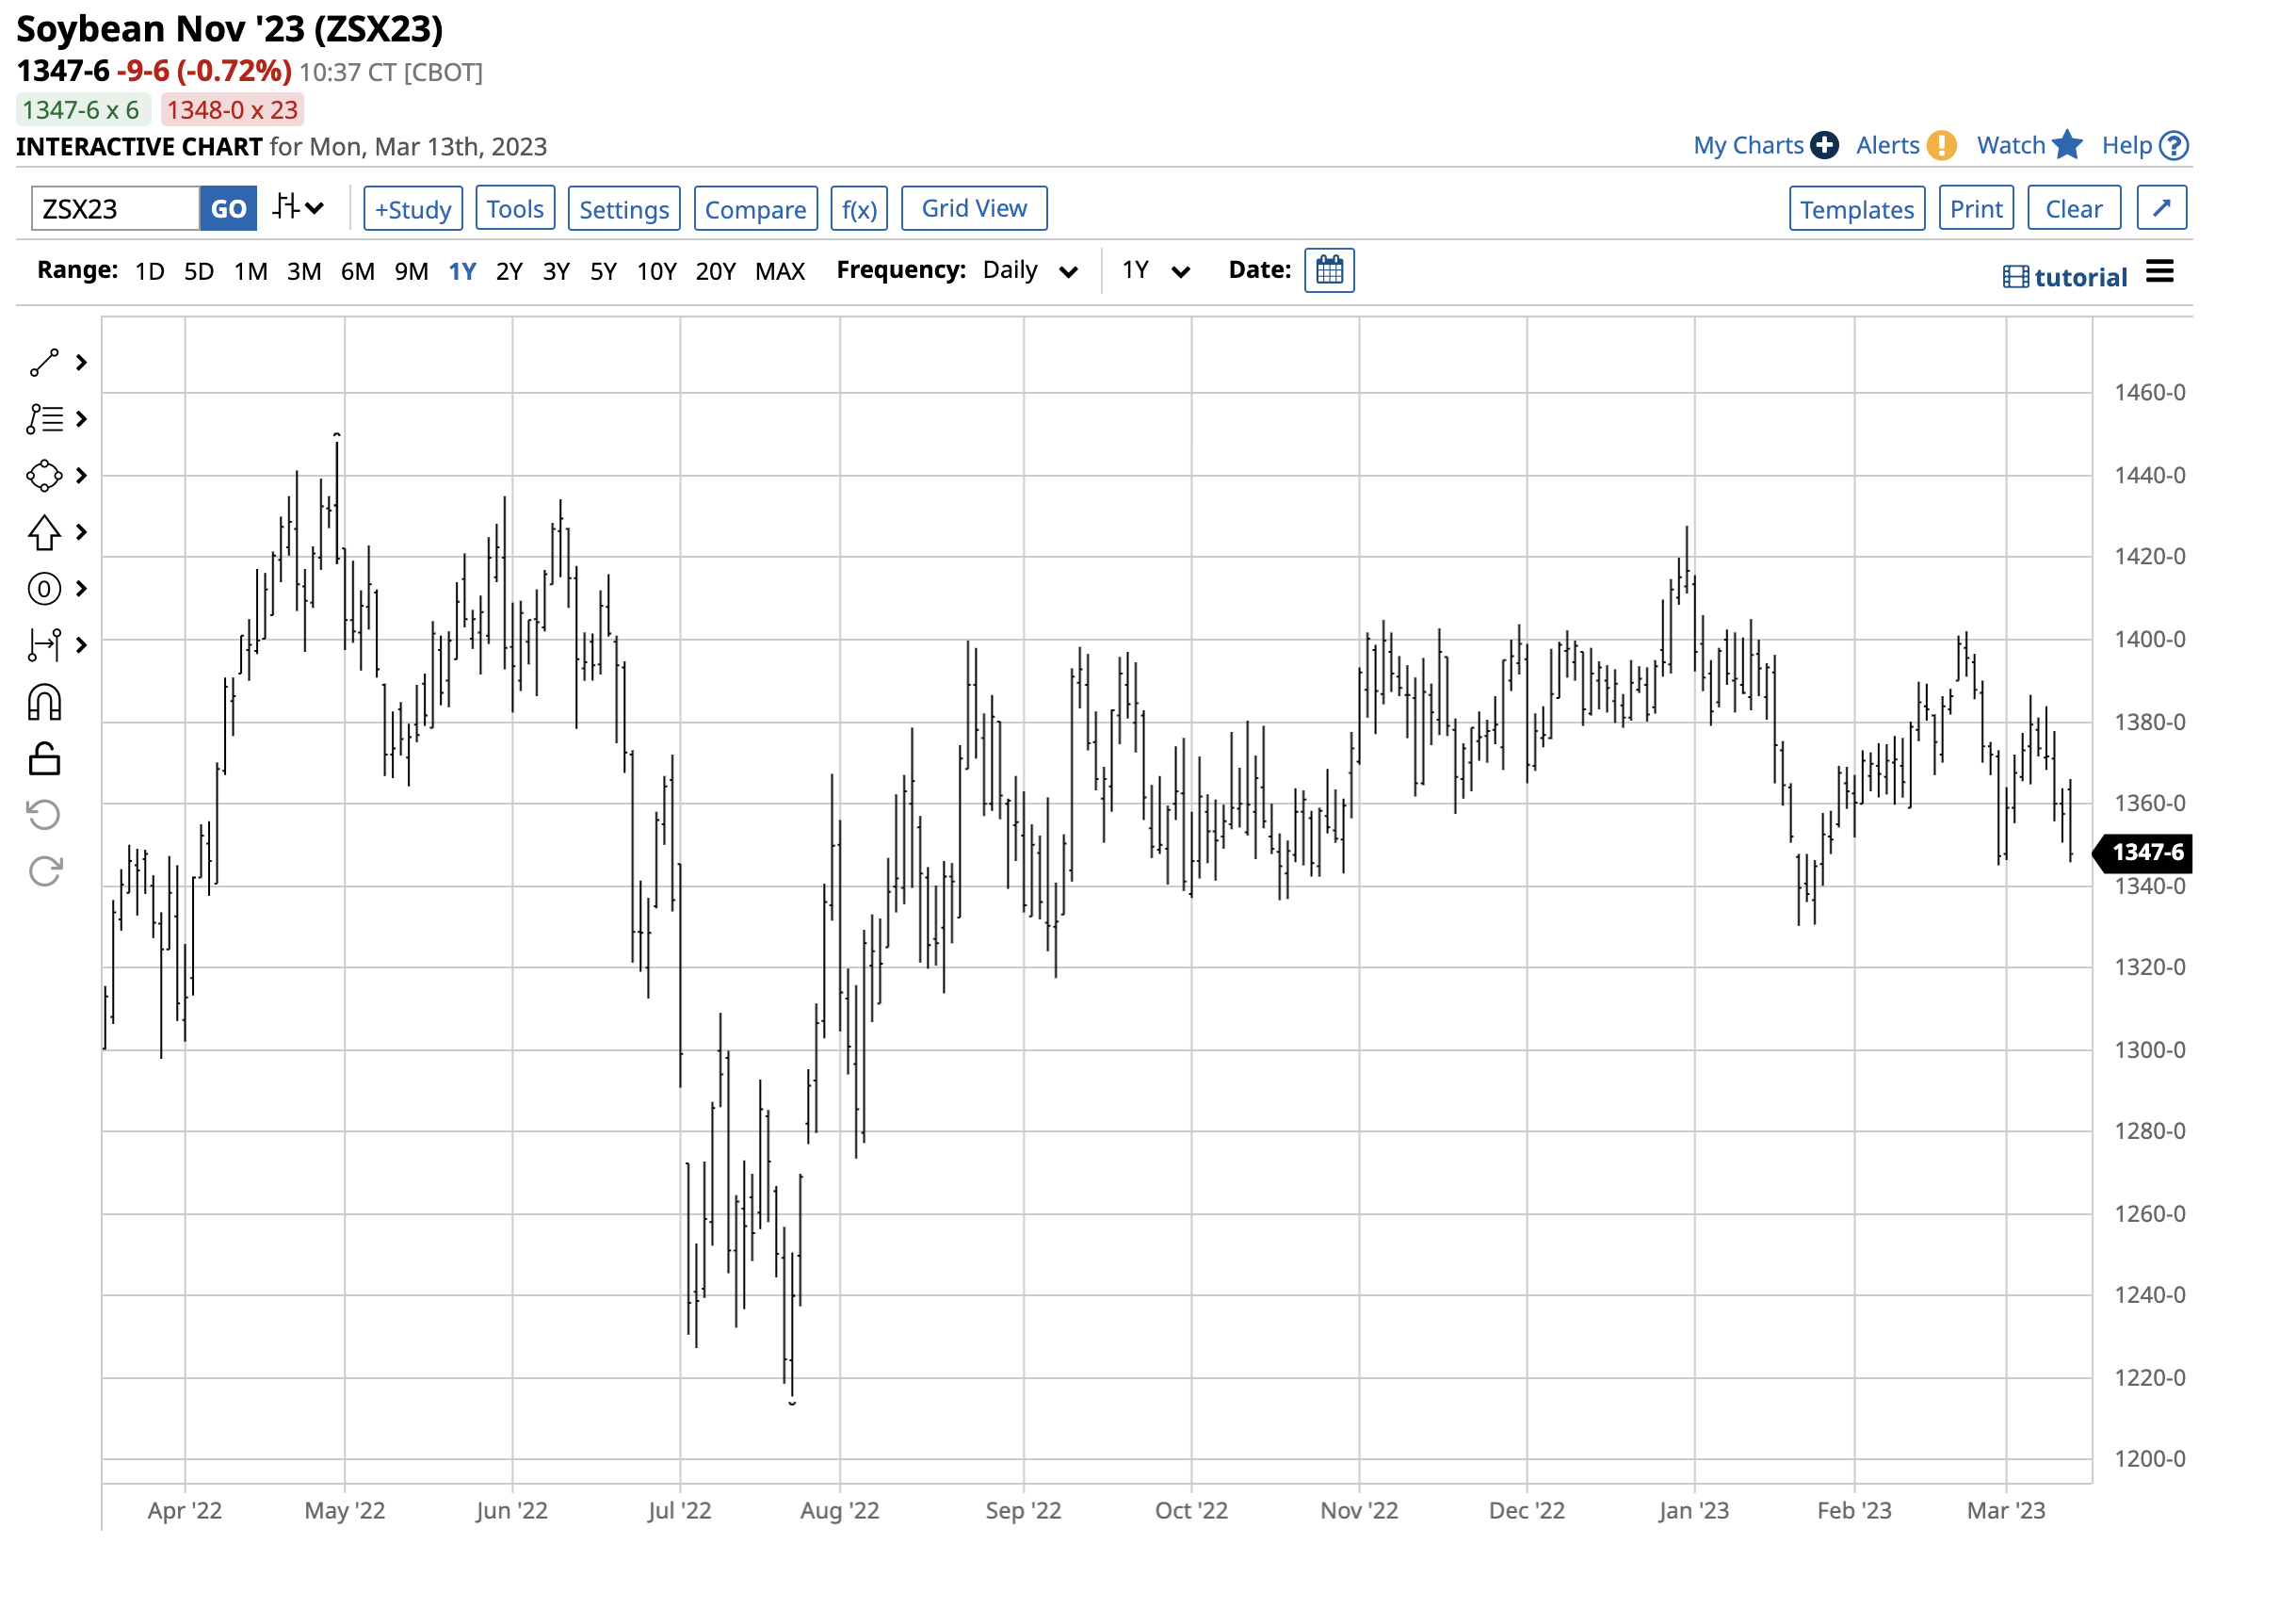Toggle the drawings lock icon
Screen dimensions: 2296x1609
[44, 760]
